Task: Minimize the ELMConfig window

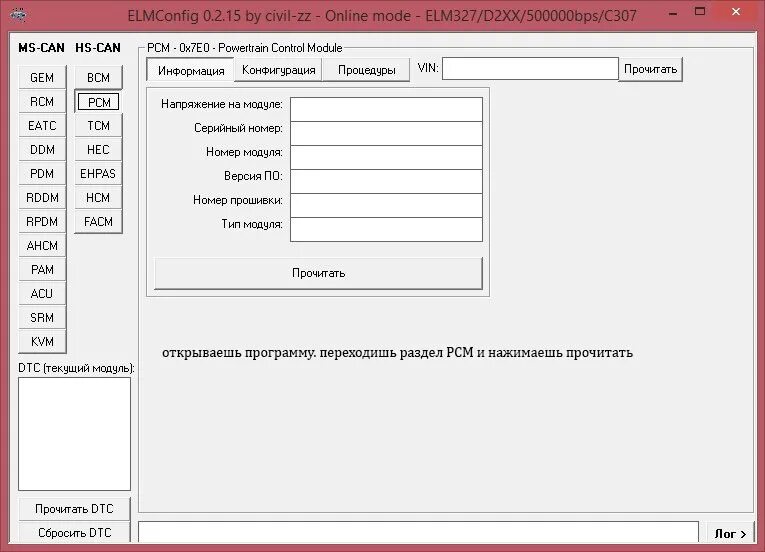Action: click(x=673, y=13)
